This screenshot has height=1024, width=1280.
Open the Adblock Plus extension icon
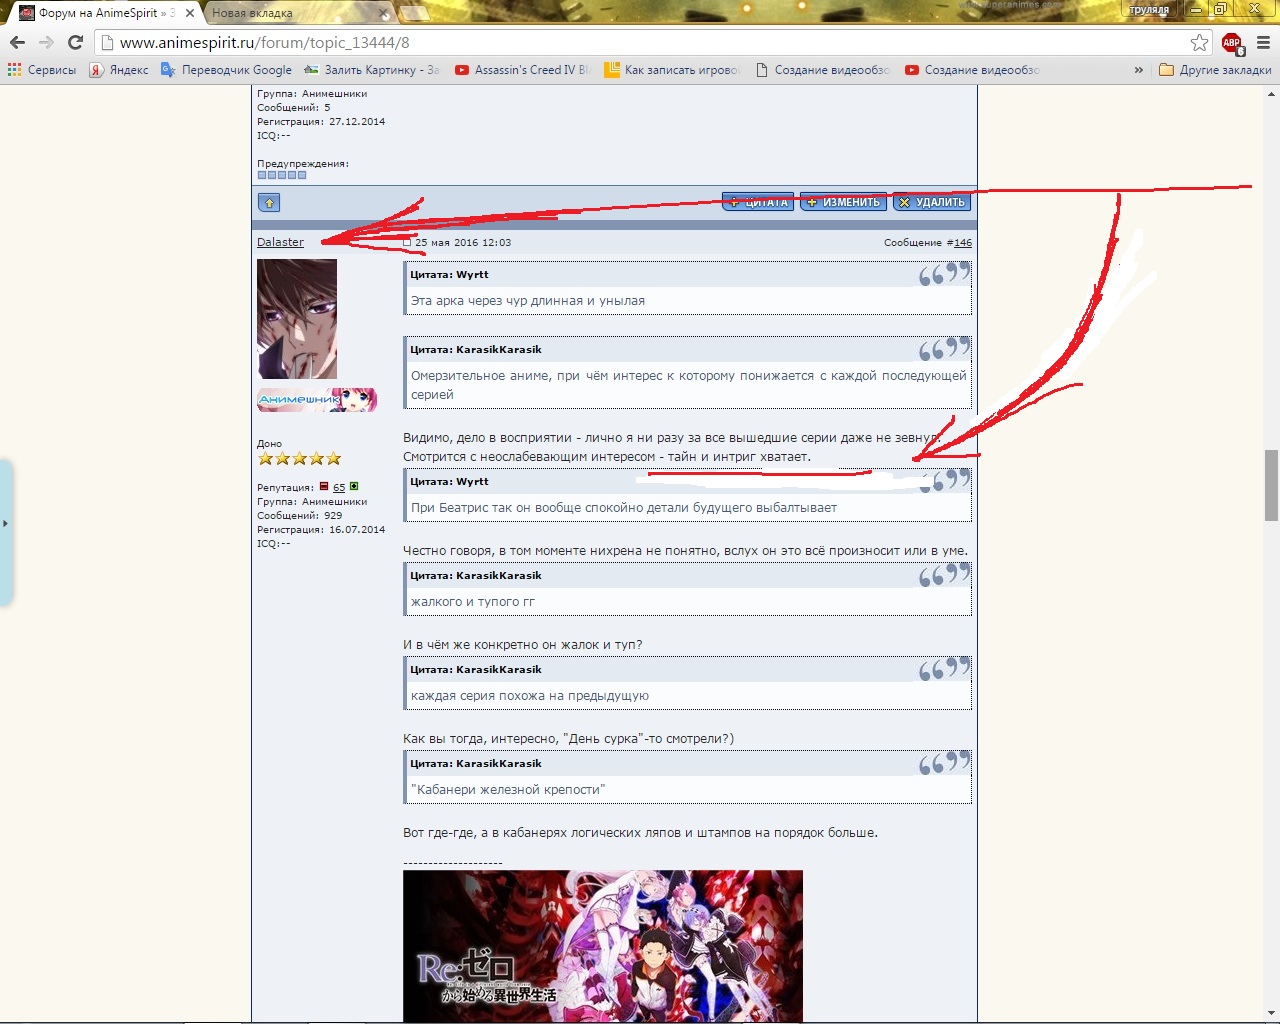pos(1232,43)
